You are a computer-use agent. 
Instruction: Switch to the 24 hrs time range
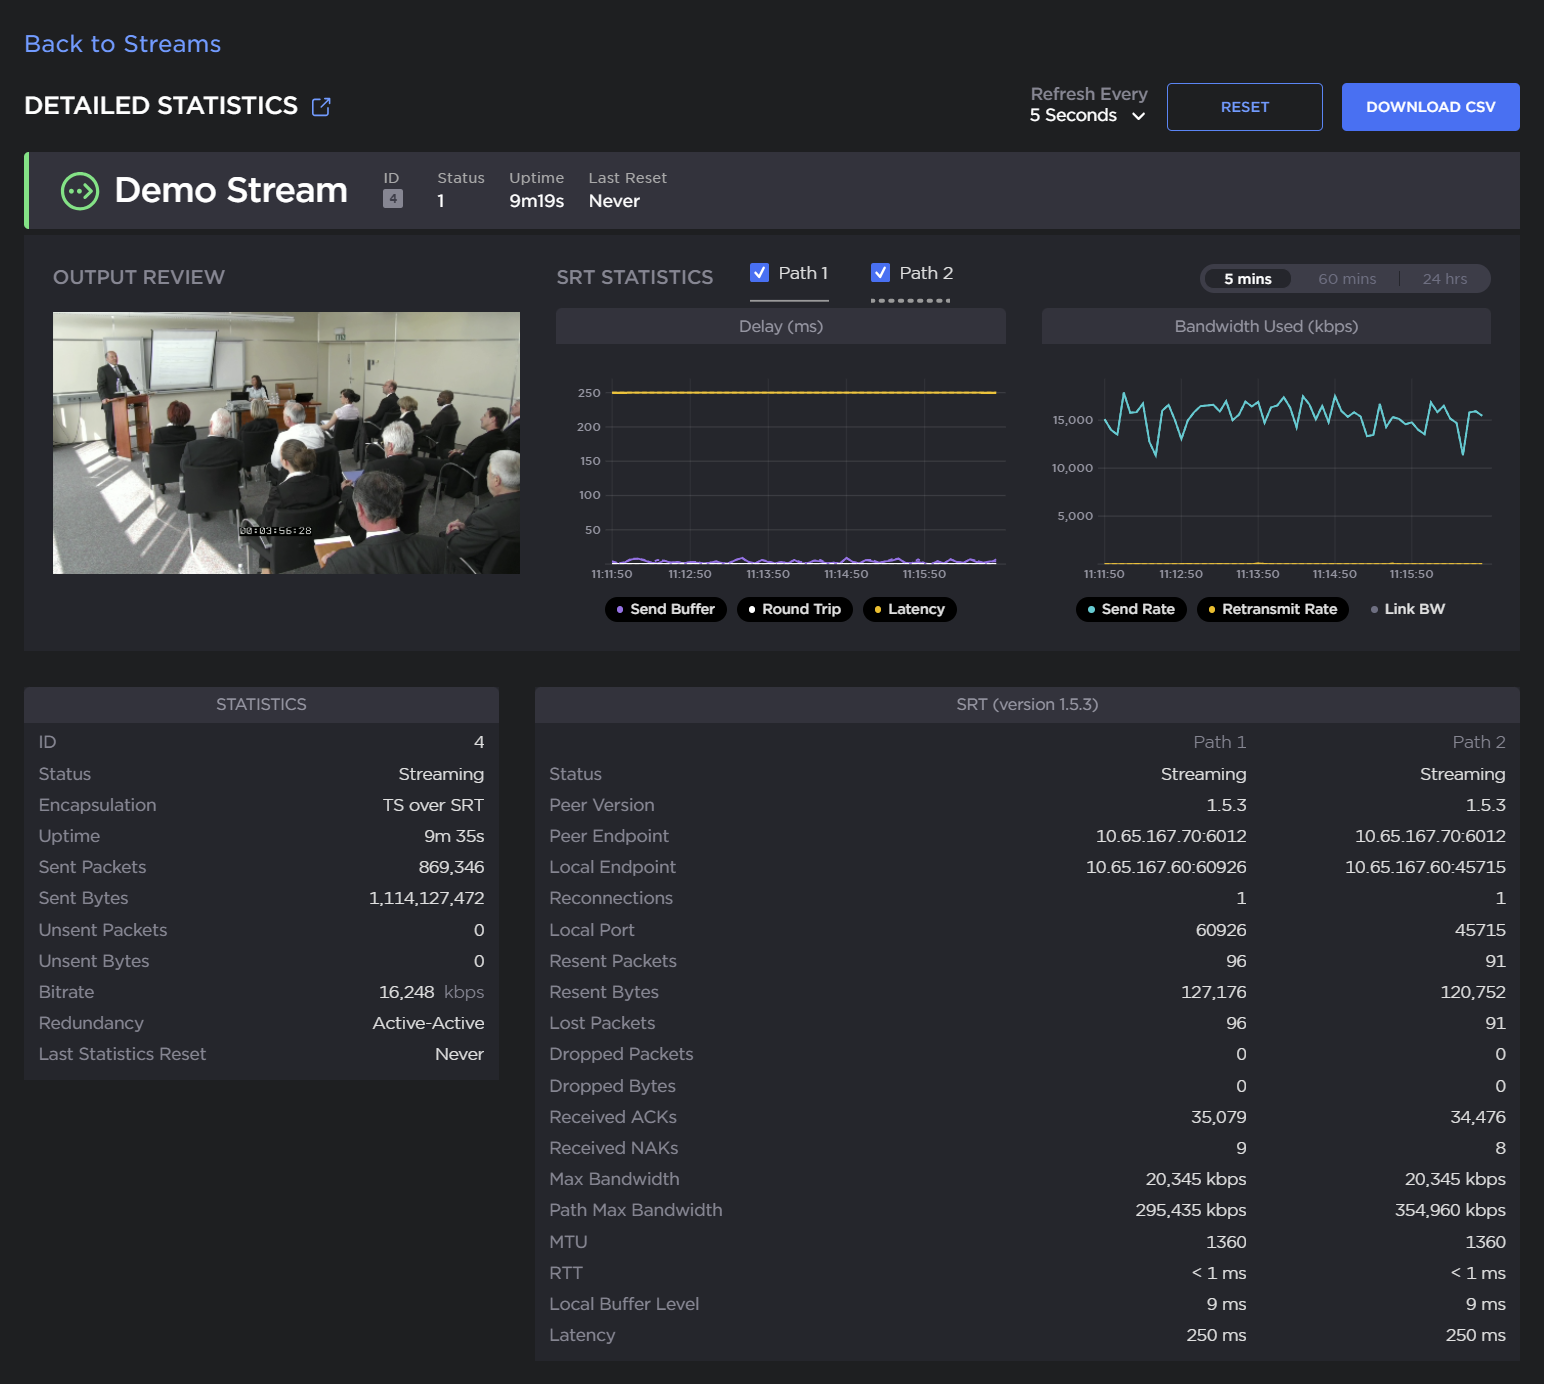tap(1444, 279)
